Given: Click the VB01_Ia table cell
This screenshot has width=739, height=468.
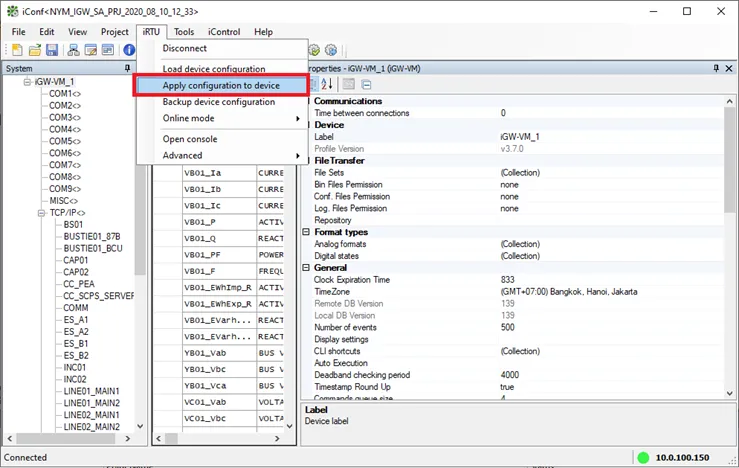Looking at the screenshot, I should pos(220,173).
